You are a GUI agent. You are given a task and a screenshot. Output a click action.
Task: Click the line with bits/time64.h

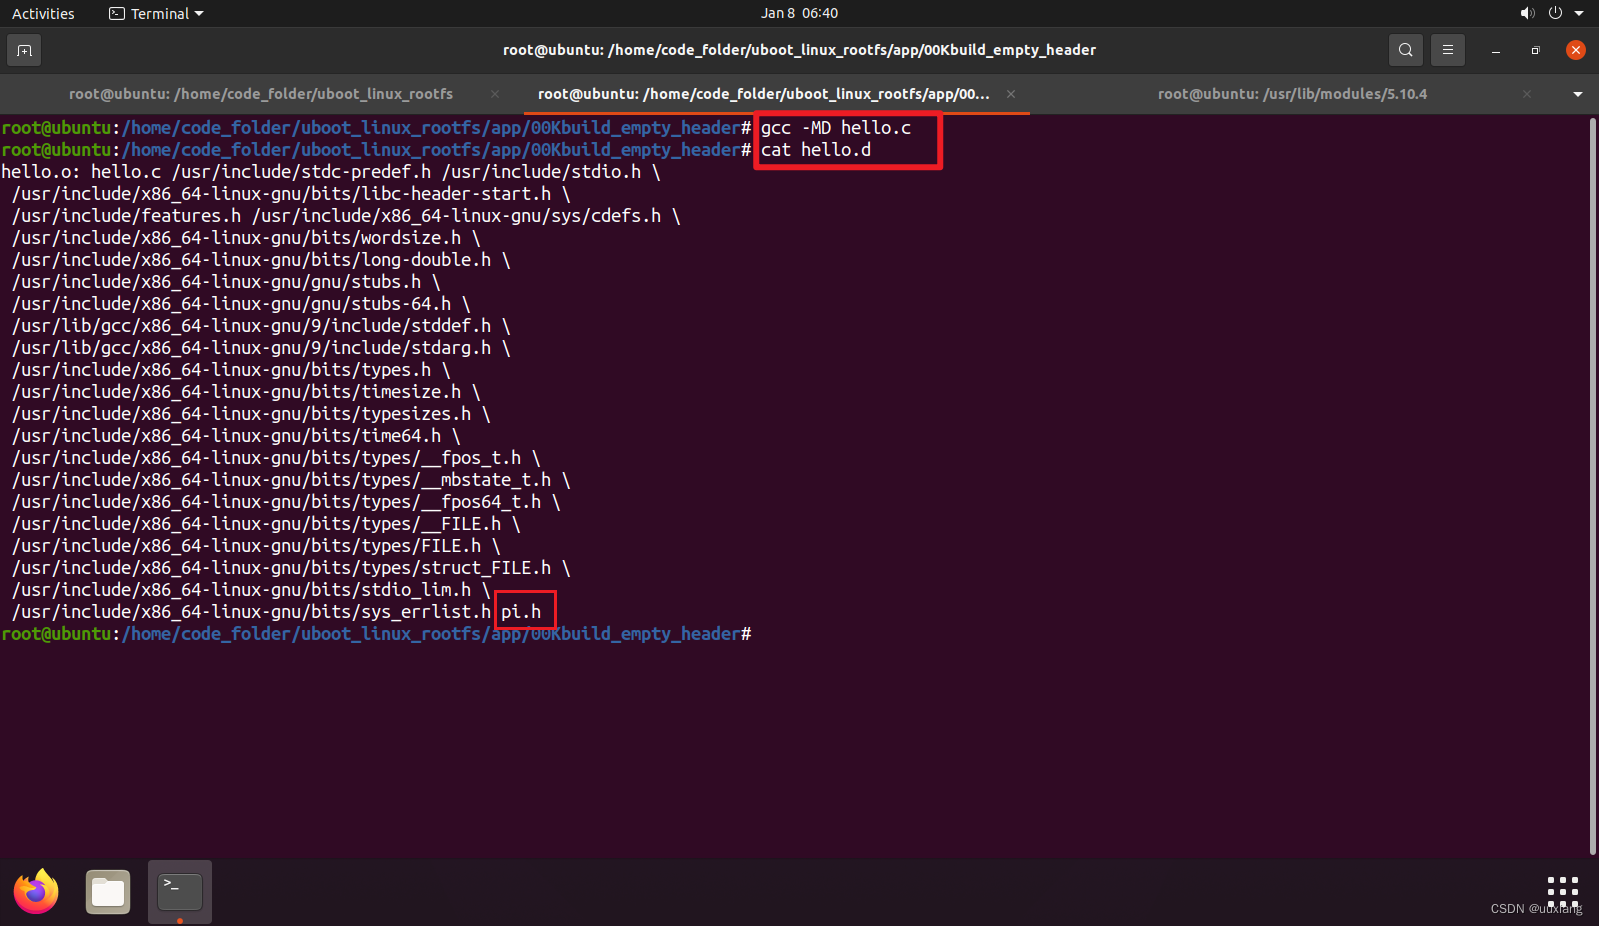236,436
